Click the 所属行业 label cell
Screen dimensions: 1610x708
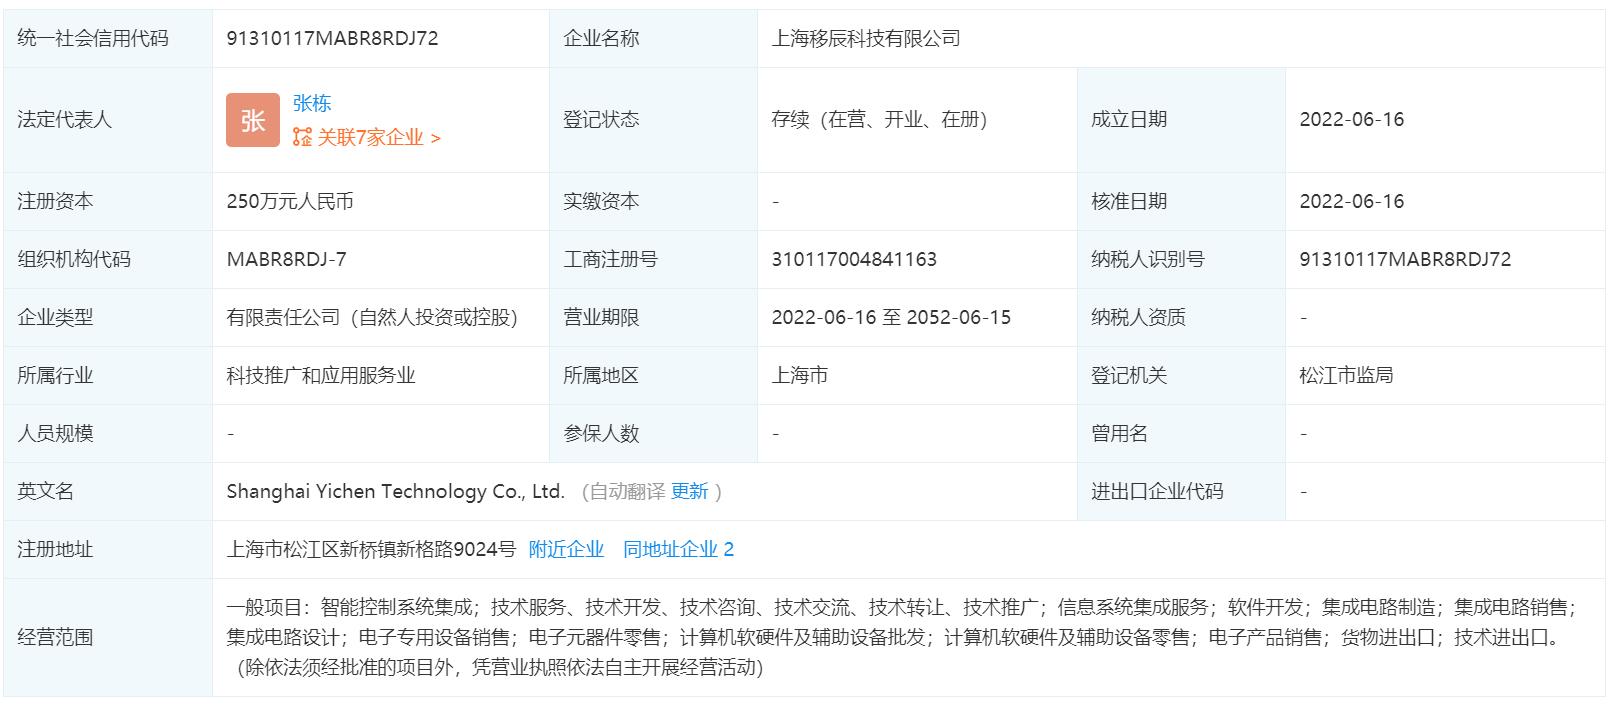[x=107, y=375]
